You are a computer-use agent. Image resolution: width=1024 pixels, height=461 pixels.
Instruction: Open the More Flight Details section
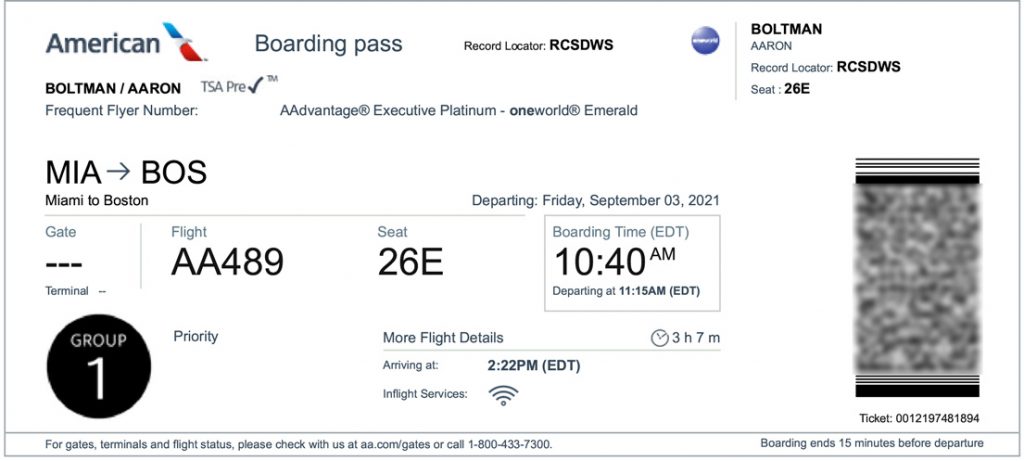443,338
